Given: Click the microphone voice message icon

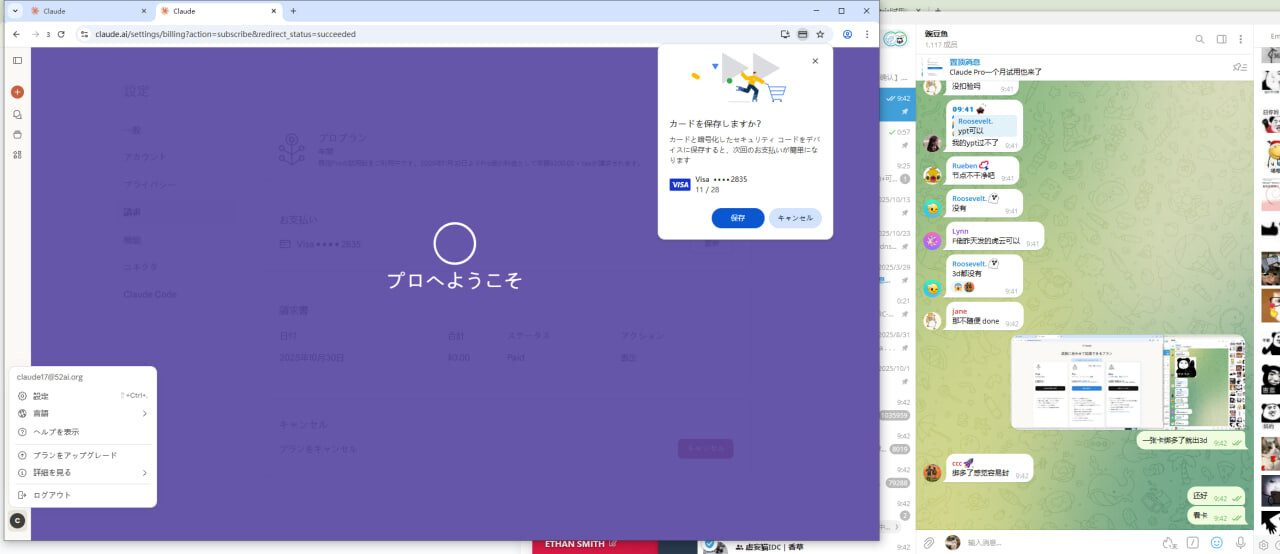Looking at the screenshot, I should click(1241, 542).
